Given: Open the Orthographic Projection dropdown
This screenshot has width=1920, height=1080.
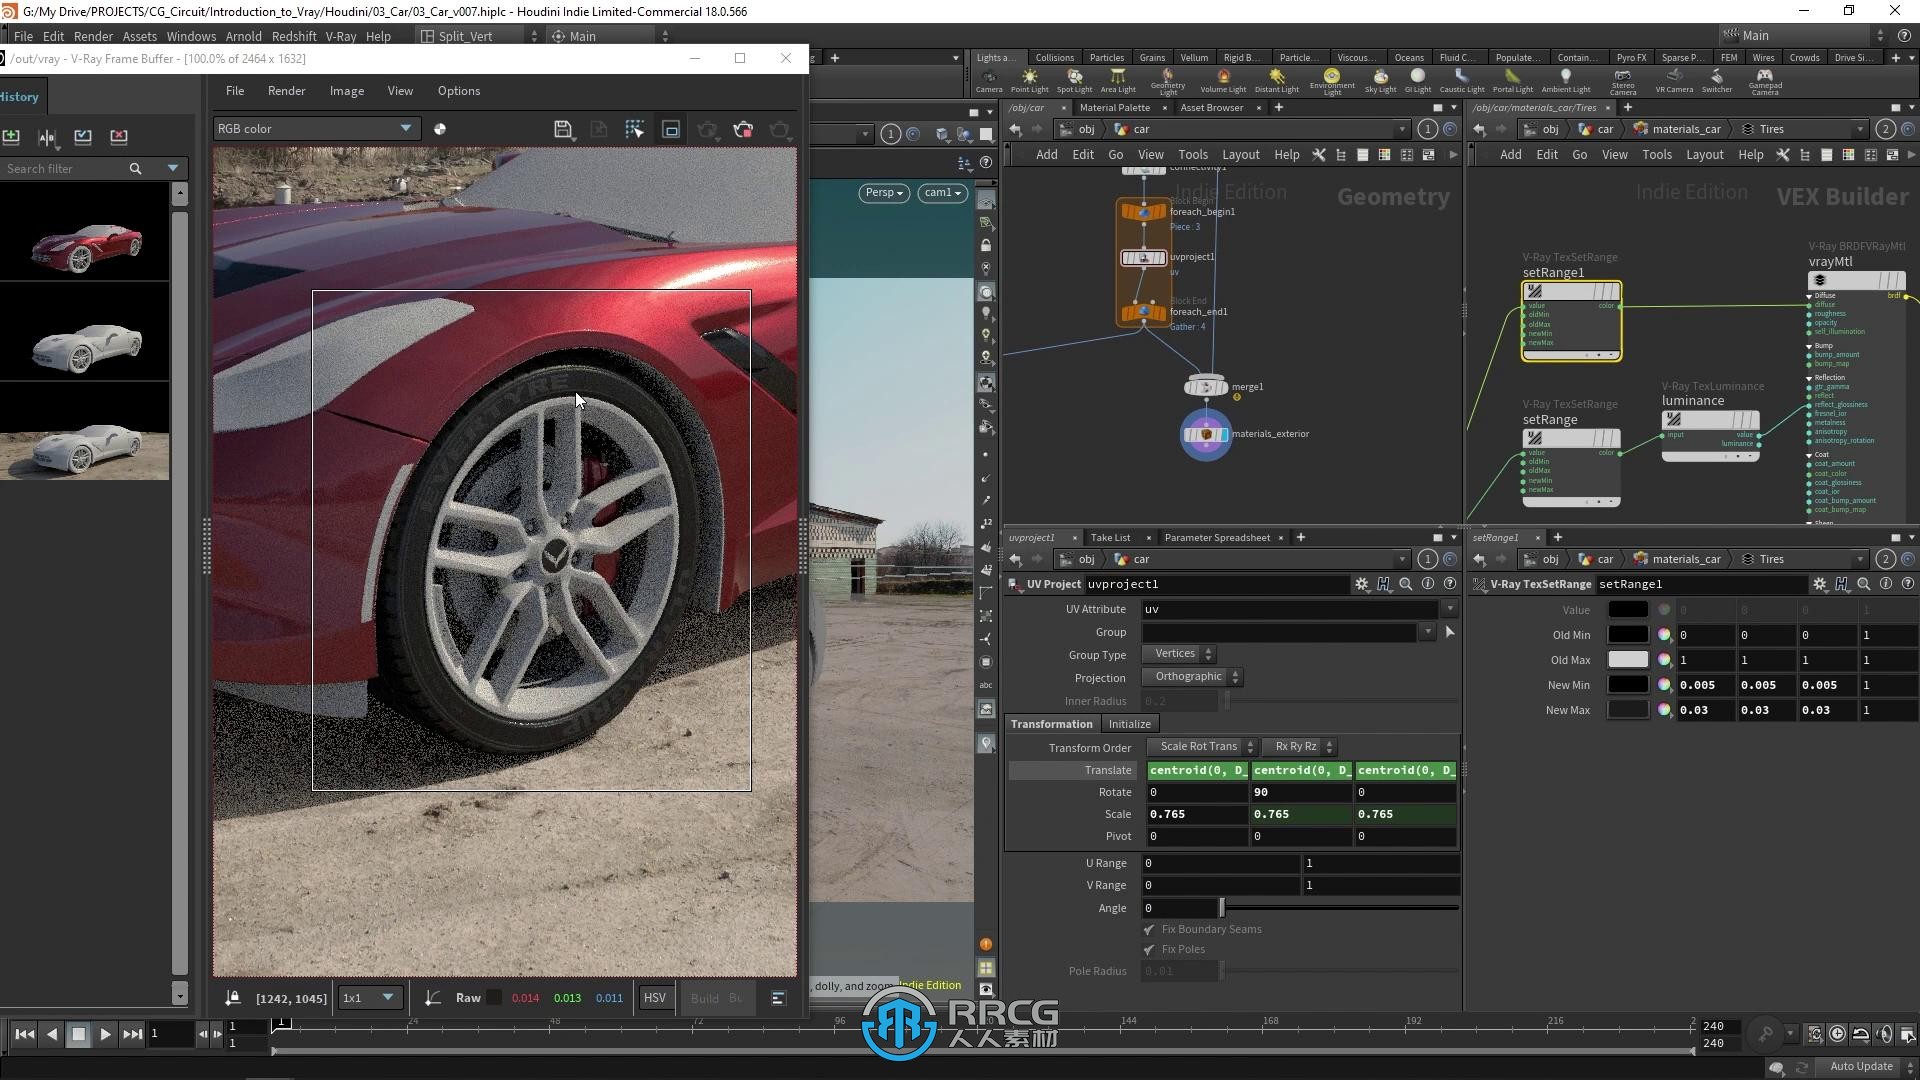Looking at the screenshot, I should (1192, 677).
